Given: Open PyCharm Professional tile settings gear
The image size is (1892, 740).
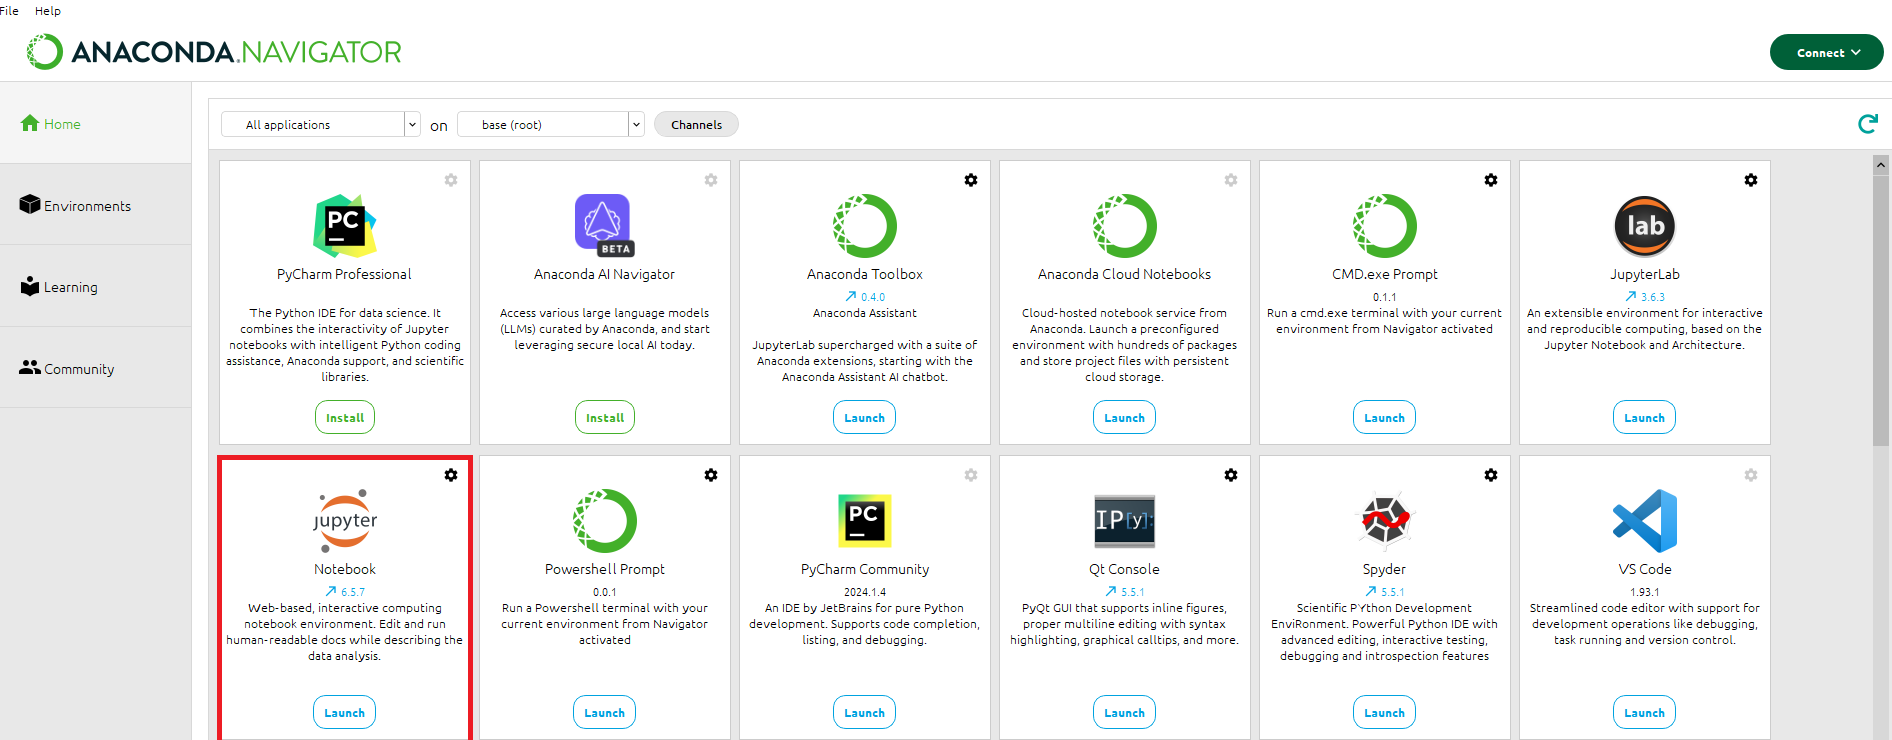Looking at the screenshot, I should (451, 180).
